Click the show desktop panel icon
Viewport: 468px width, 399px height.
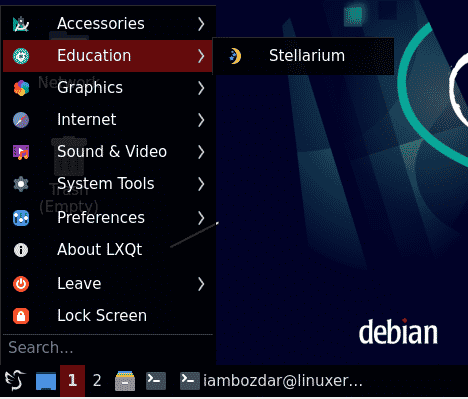tap(46, 381)
